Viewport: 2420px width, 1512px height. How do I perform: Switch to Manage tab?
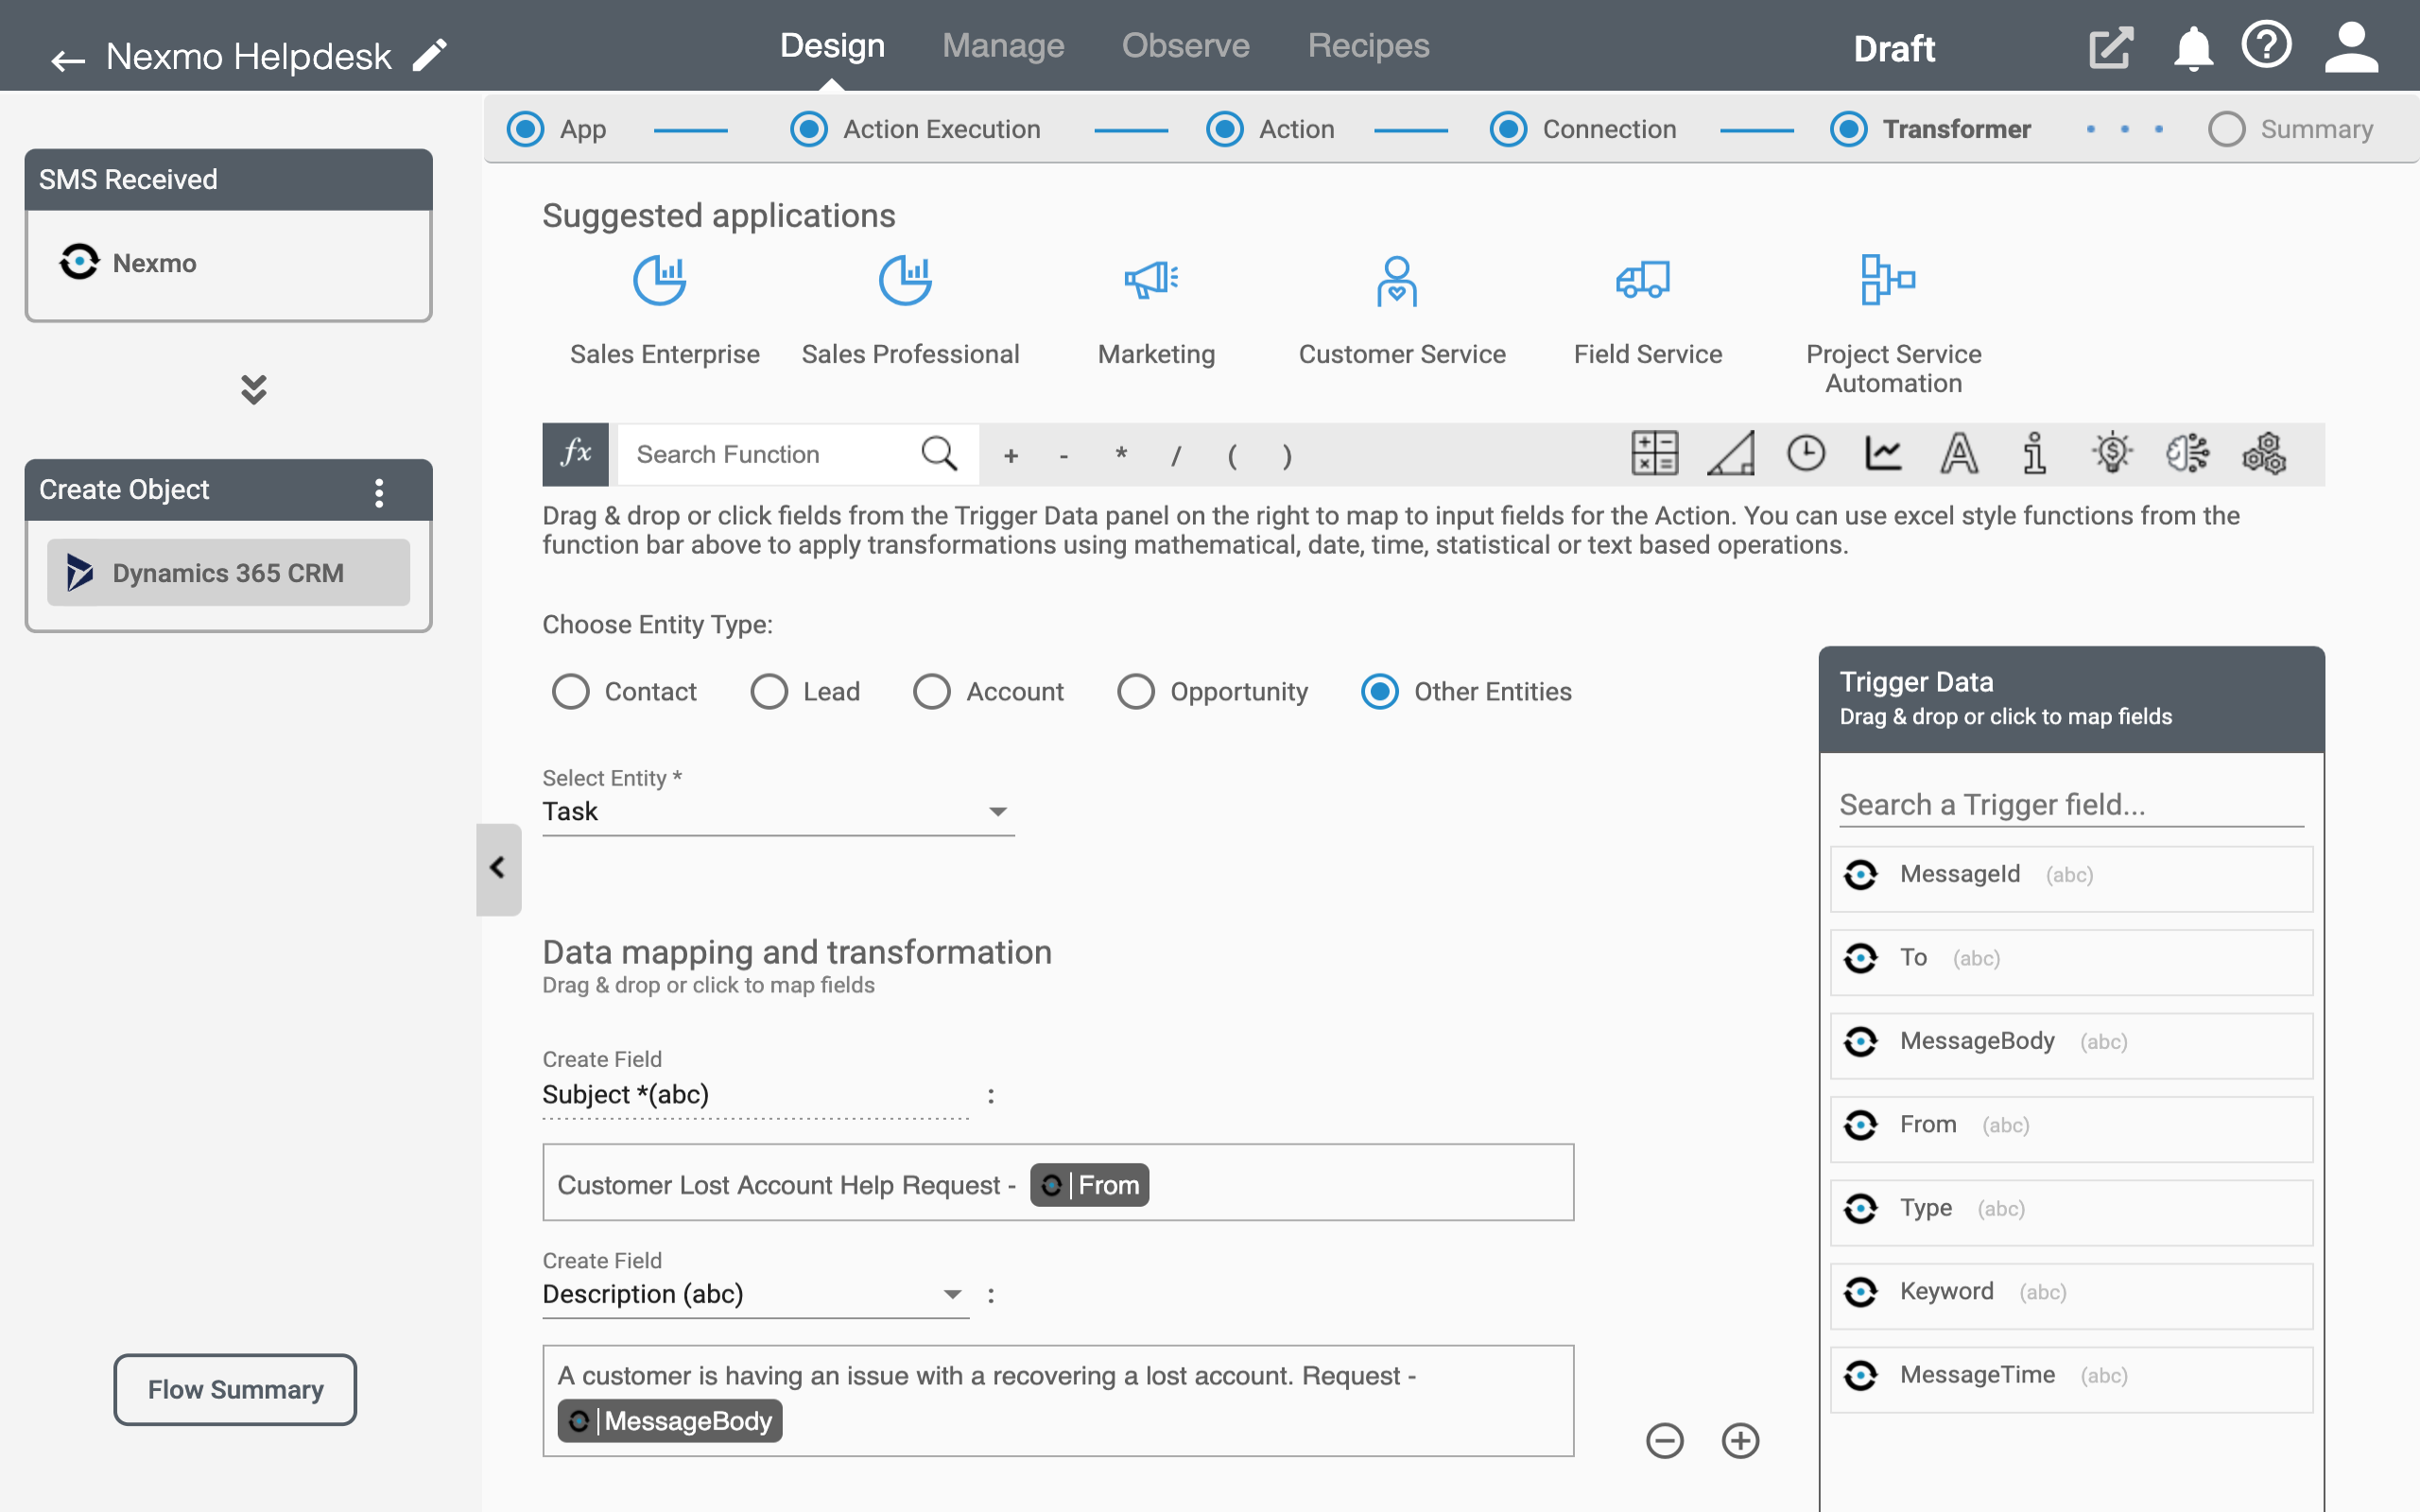[1003, 46]
